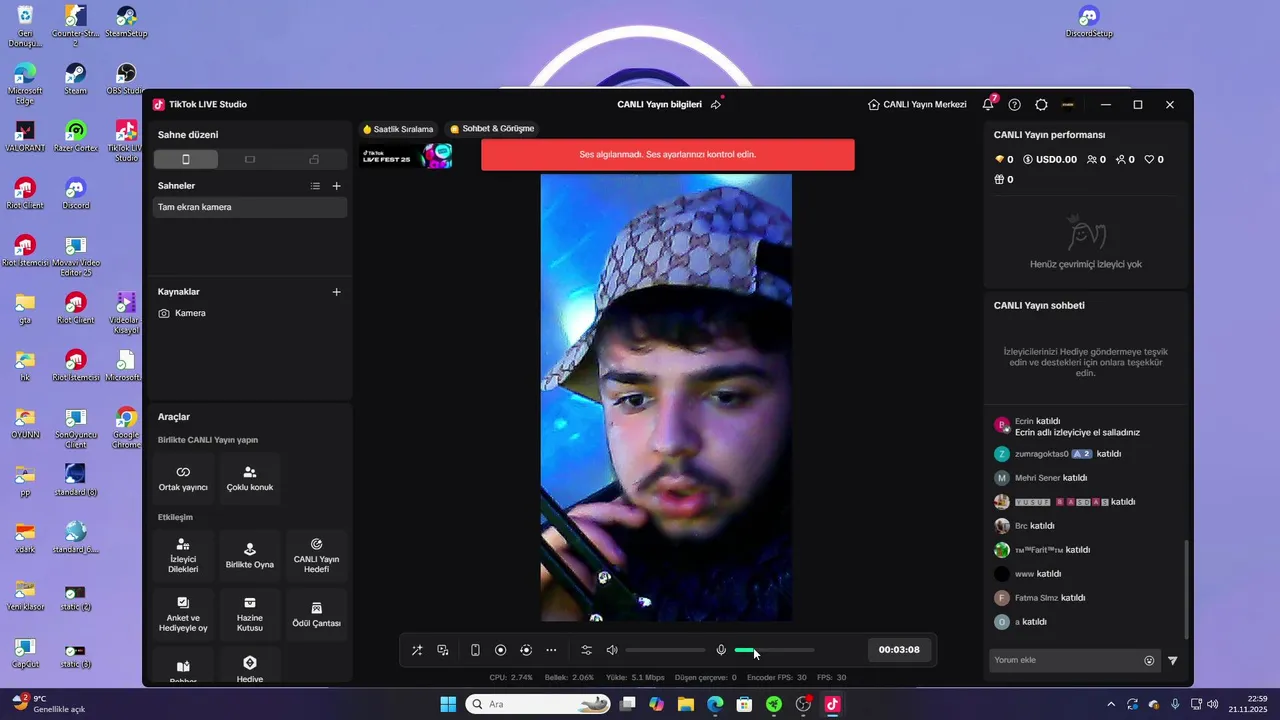Select the portrait layout in Sahne düzeni

(186, 159)
